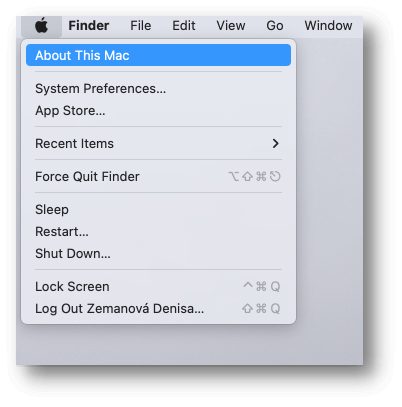This screenshot has width=402, height=407.
Task: Open System Preferences…
Action: coord(158,89)
